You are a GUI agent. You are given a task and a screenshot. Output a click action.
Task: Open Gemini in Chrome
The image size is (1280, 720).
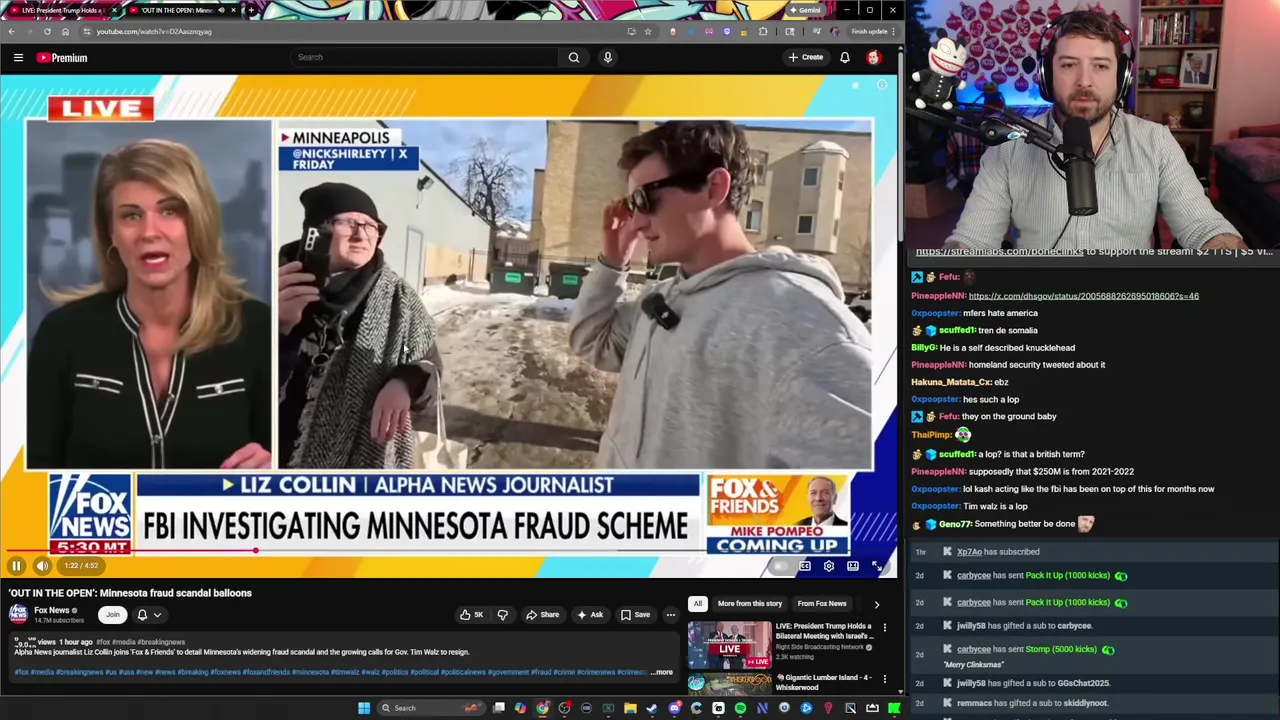804,10
